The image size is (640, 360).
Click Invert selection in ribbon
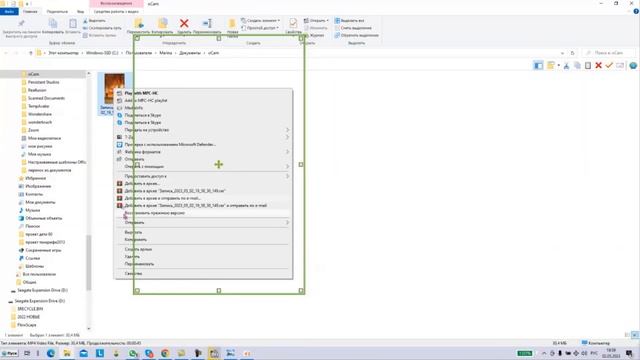click(x=356, y=36)
